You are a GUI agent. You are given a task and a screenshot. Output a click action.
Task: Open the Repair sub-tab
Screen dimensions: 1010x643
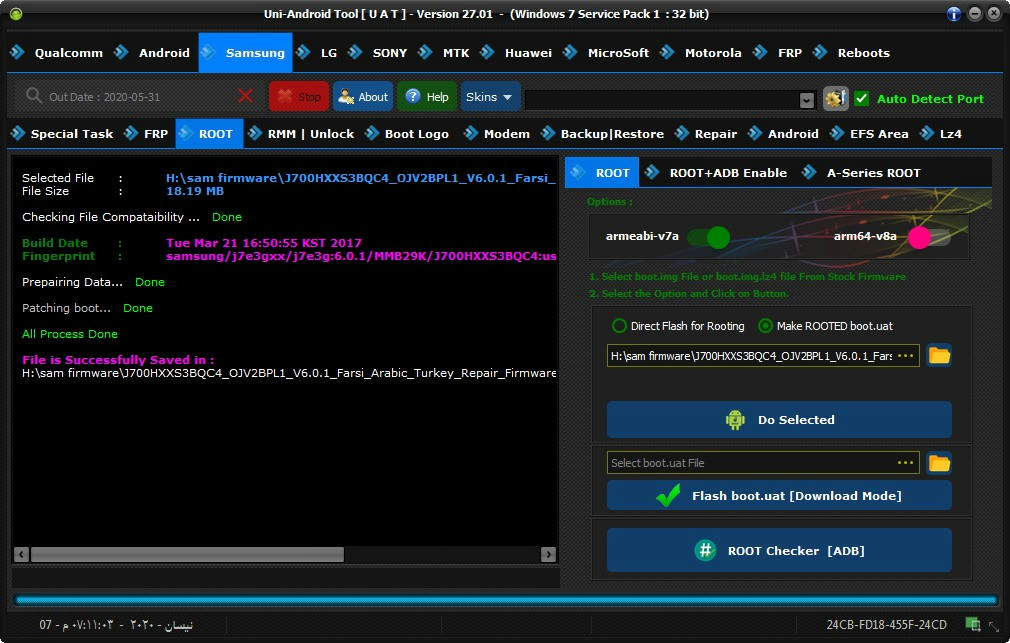point(705,134)
